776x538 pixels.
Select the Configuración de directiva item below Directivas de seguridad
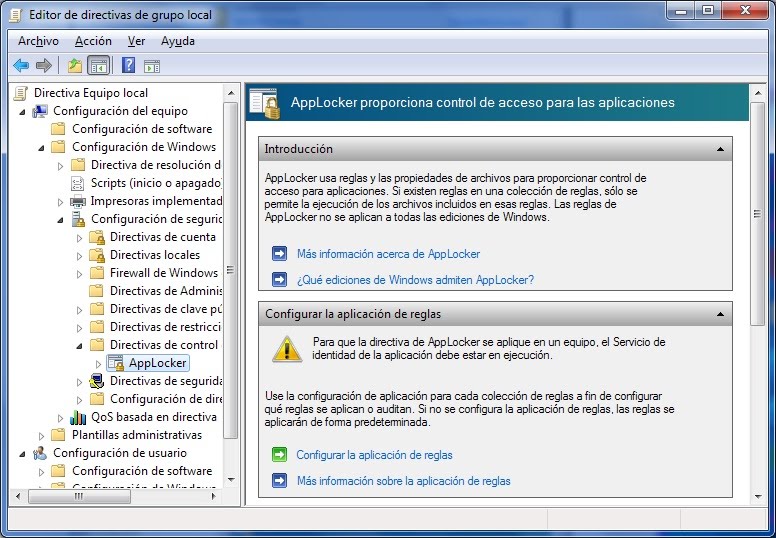[x=166, y=399]
